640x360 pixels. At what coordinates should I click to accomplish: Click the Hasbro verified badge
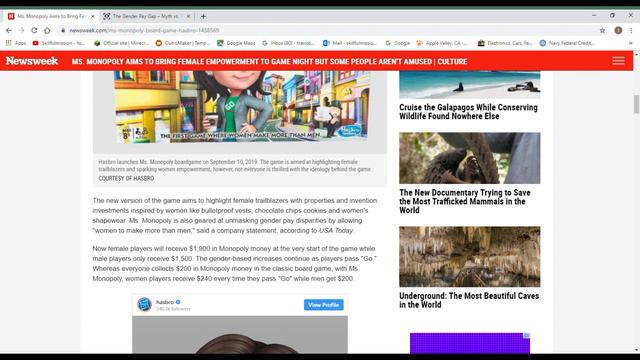[178, 302]
